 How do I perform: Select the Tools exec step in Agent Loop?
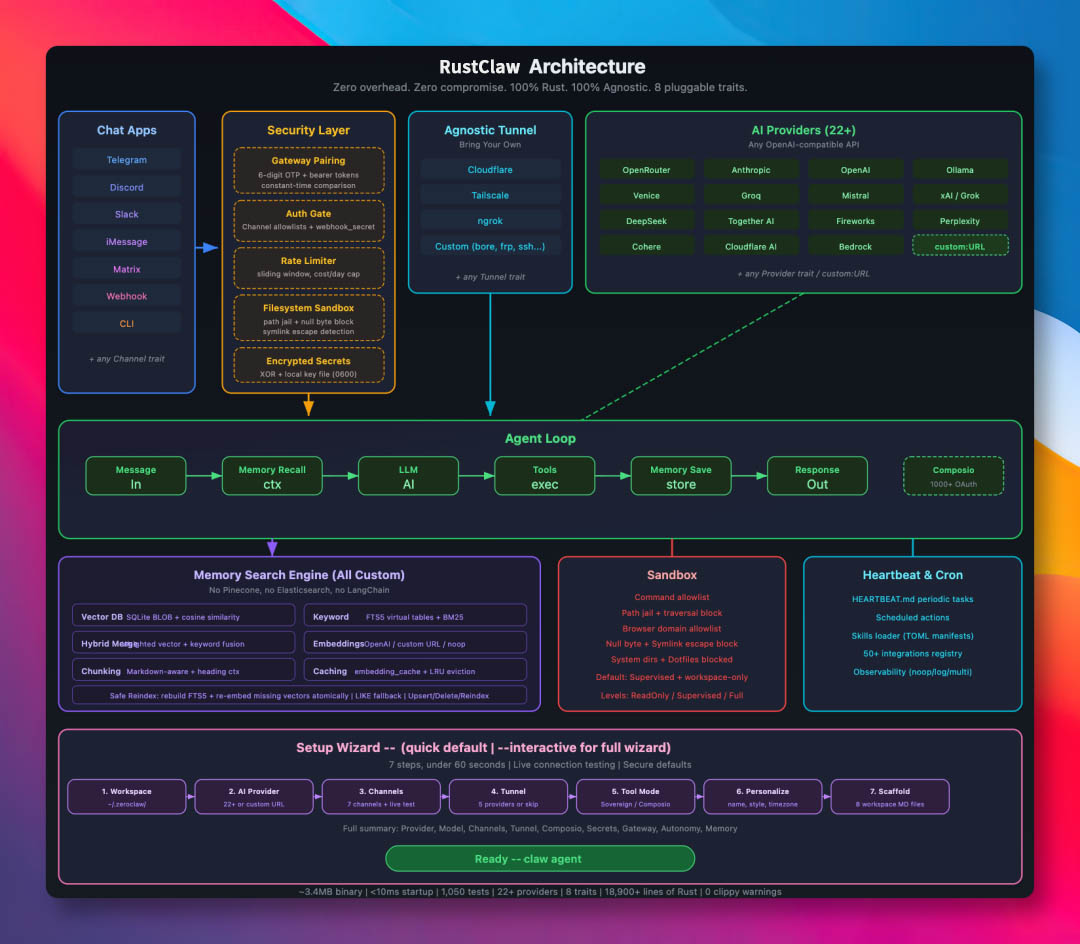point(545,476)
